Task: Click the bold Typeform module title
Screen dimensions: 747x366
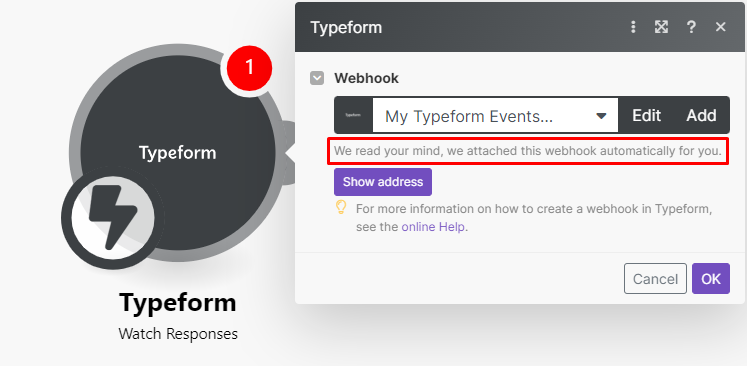Action: pos(178,303)
